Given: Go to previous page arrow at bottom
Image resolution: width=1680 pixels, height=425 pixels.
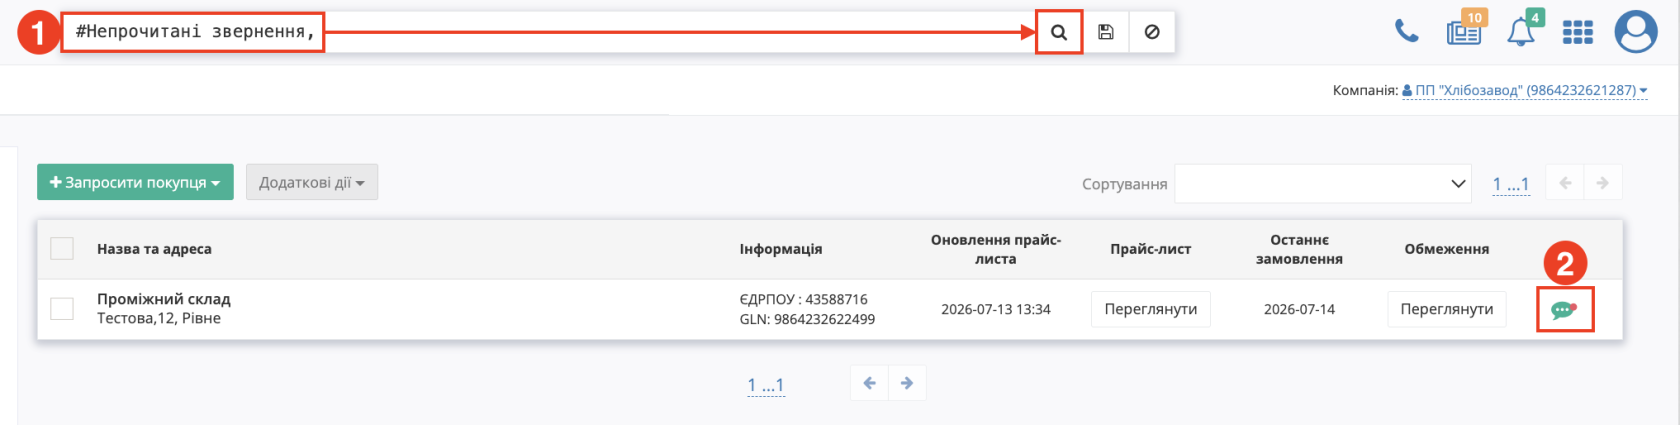Looking at the screenshot, I should [x=870, y=383].
